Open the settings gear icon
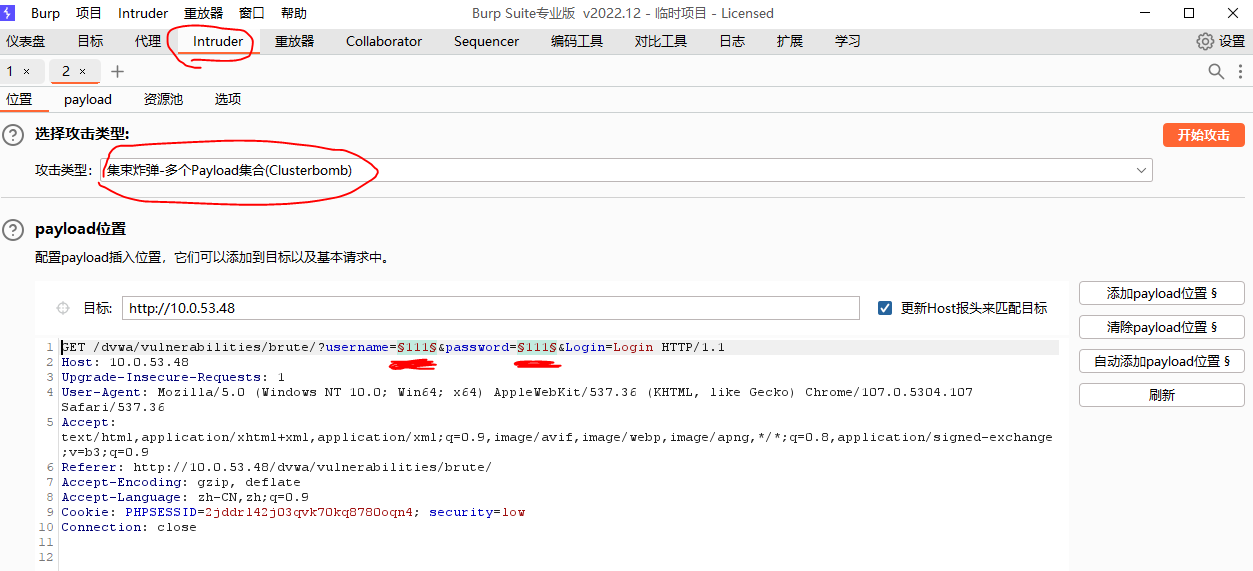Screen dimensions: 1253x571 (1205, 41)
